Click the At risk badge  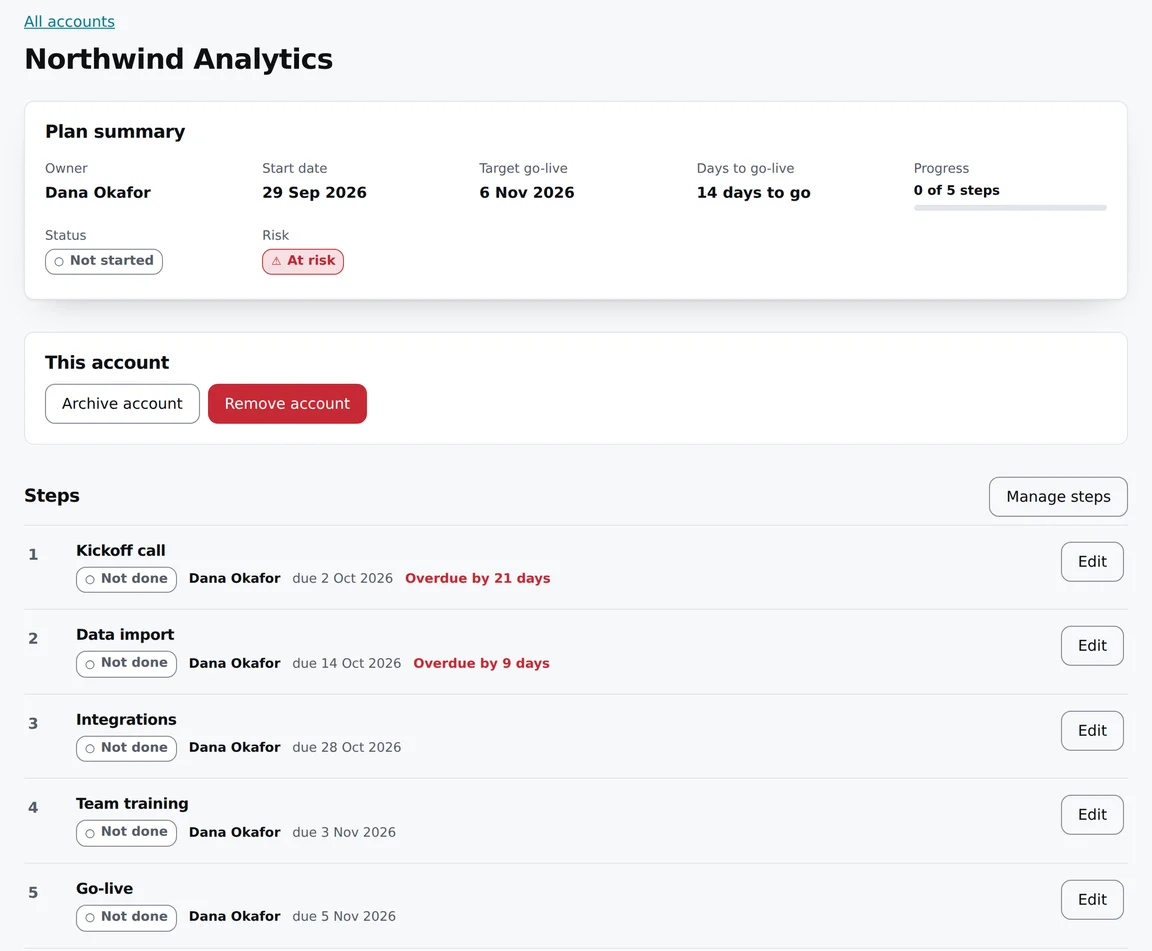(x=303, y=261)
